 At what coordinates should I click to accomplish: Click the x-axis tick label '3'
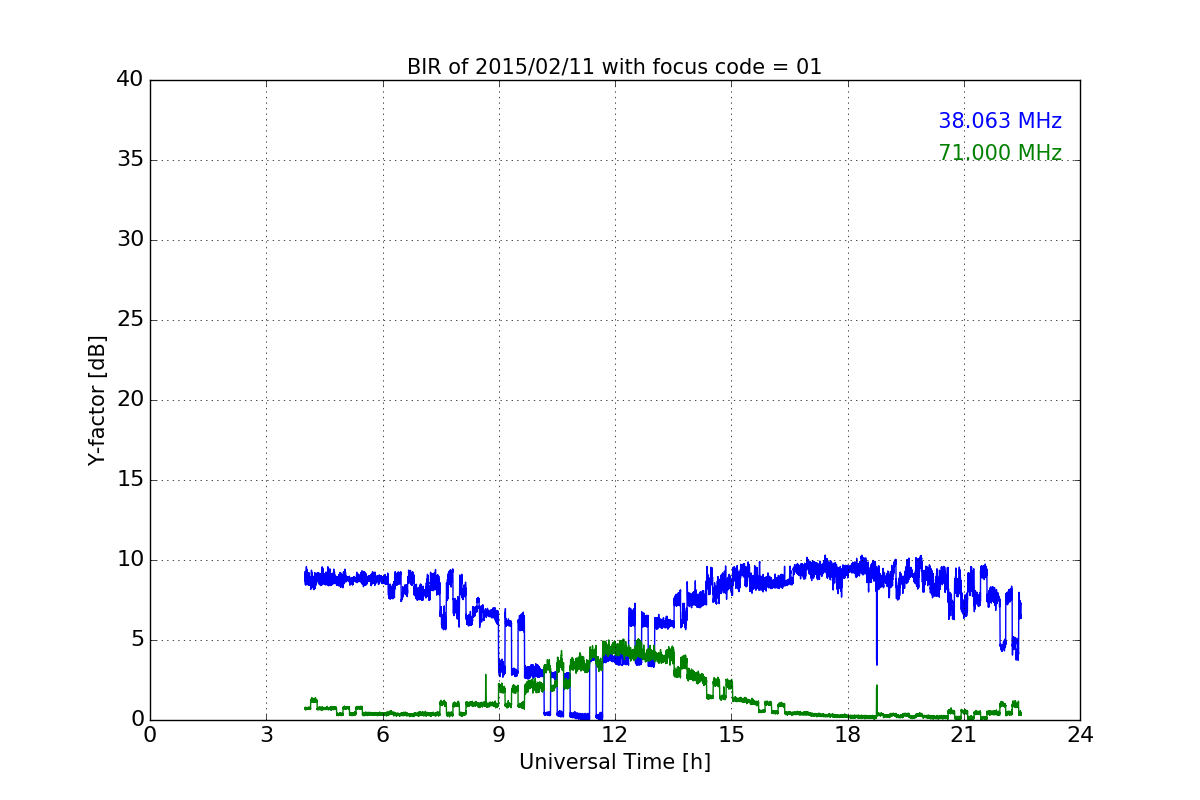coord(266,734)
